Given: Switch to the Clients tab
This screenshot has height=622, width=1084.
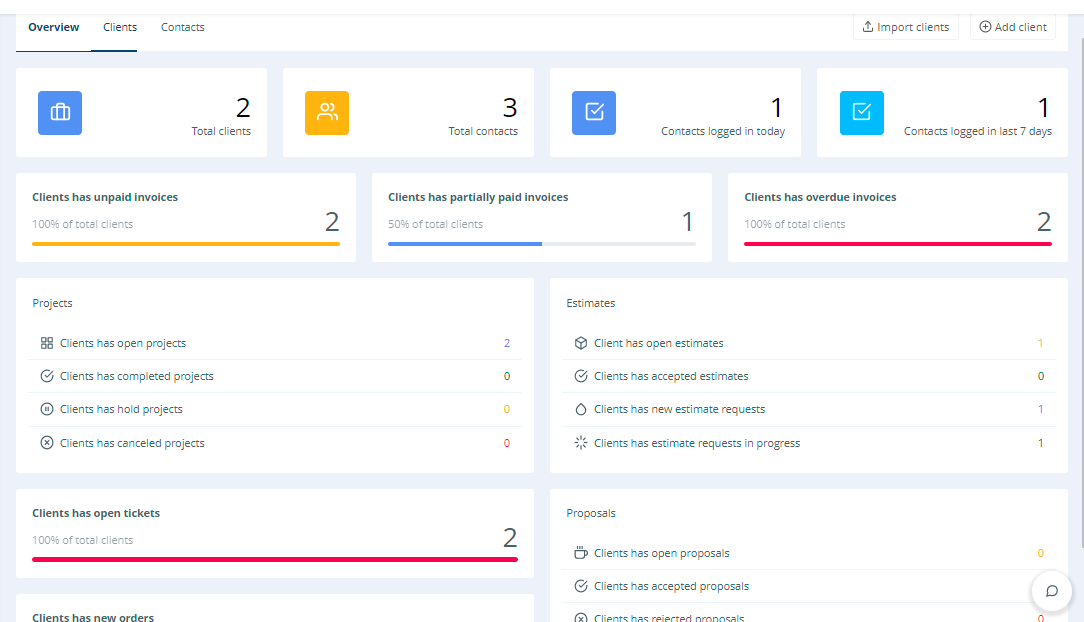Looking at the screenshot, I should 120,27.
